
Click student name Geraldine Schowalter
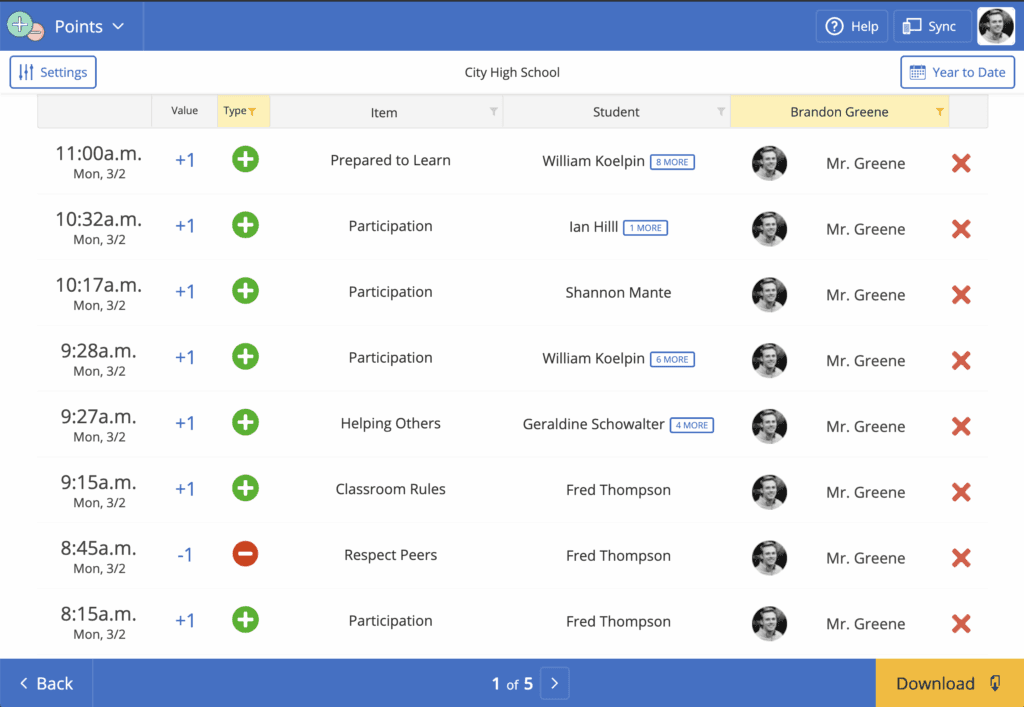[x=594, y=424]
